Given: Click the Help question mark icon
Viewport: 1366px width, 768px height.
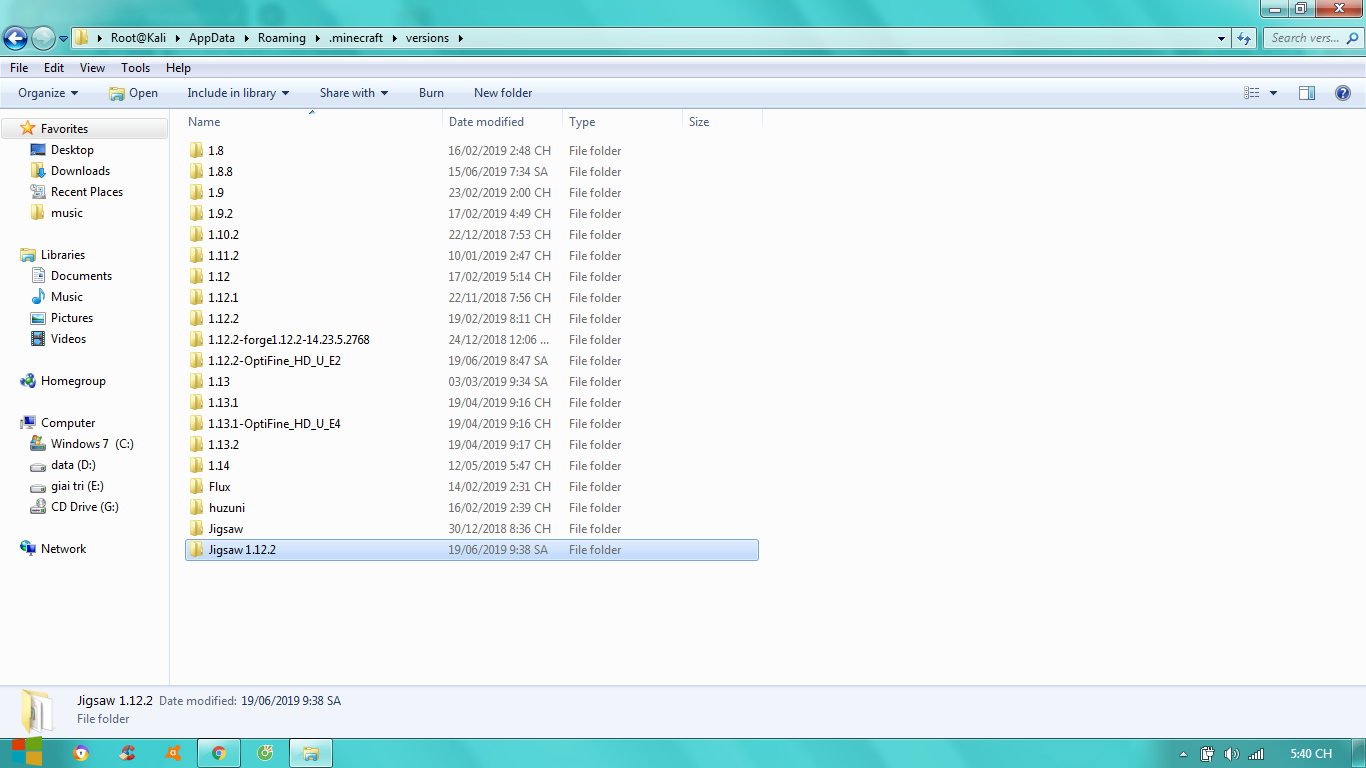Looking at the screenshot, I should 1343,93.
